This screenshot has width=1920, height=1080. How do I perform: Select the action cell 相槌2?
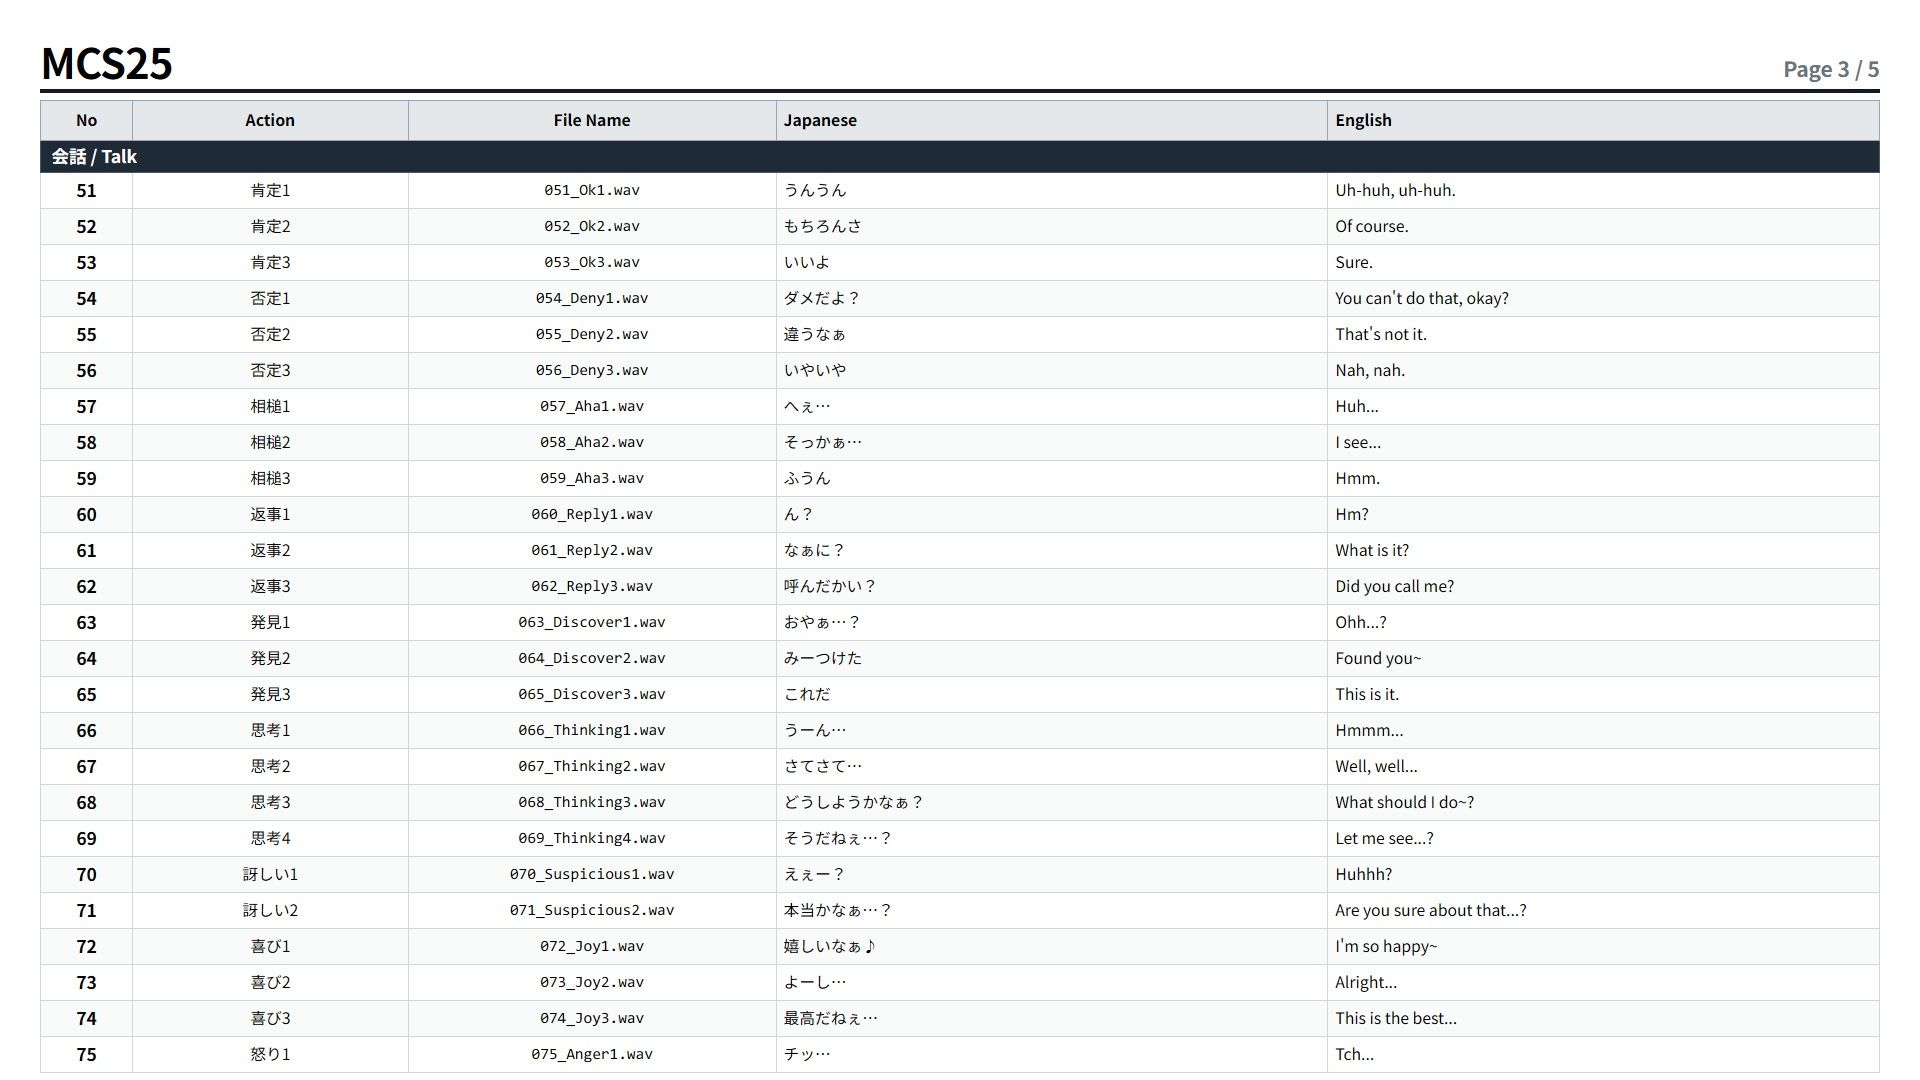coord(270,442)
